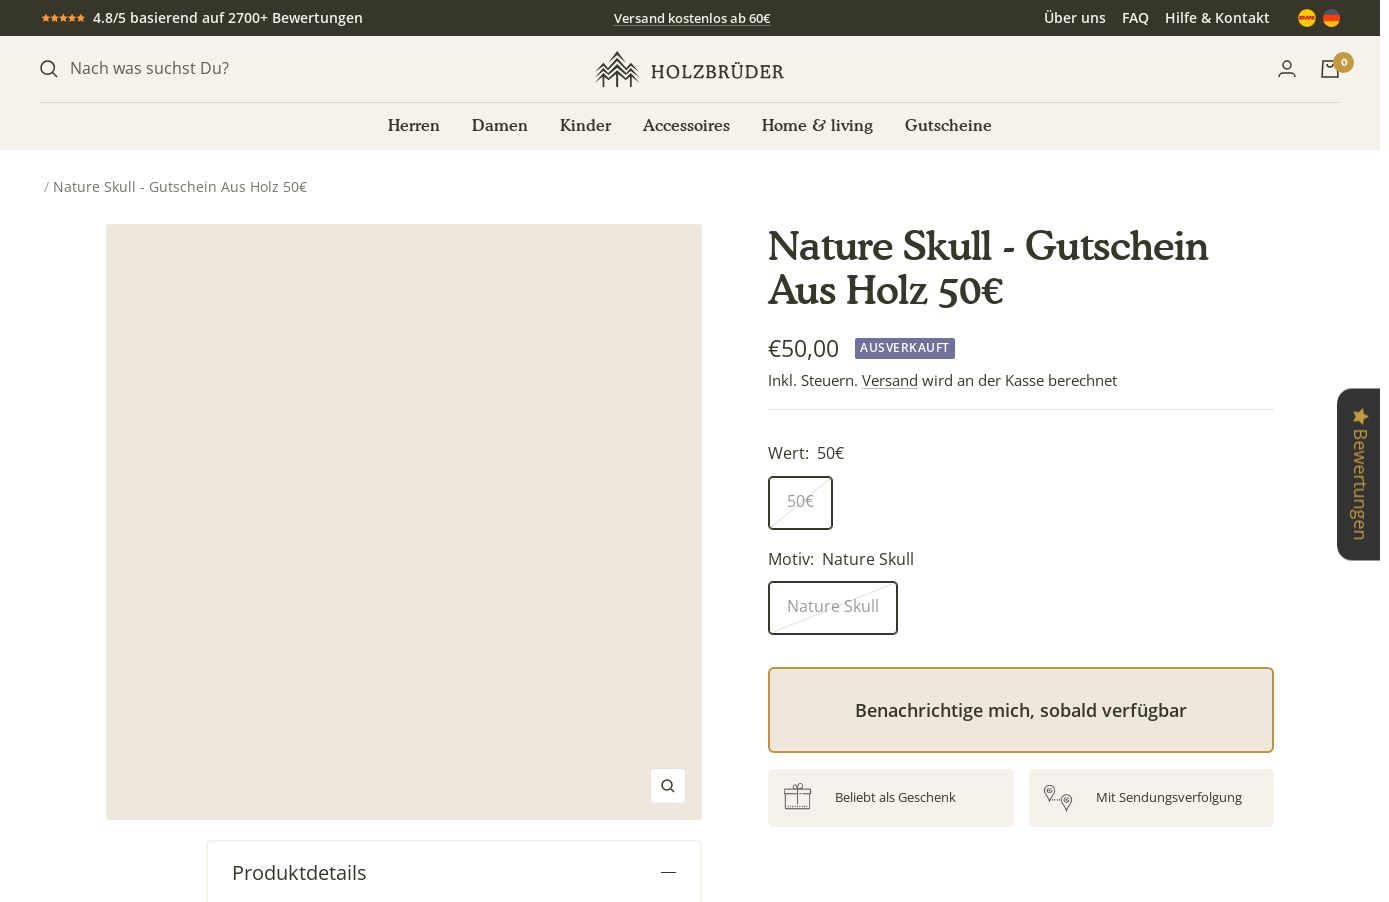Open the shopping cart icon
Viewport: 1389px width, 902px height.
pyautogui.click(x=1330, y=69)
